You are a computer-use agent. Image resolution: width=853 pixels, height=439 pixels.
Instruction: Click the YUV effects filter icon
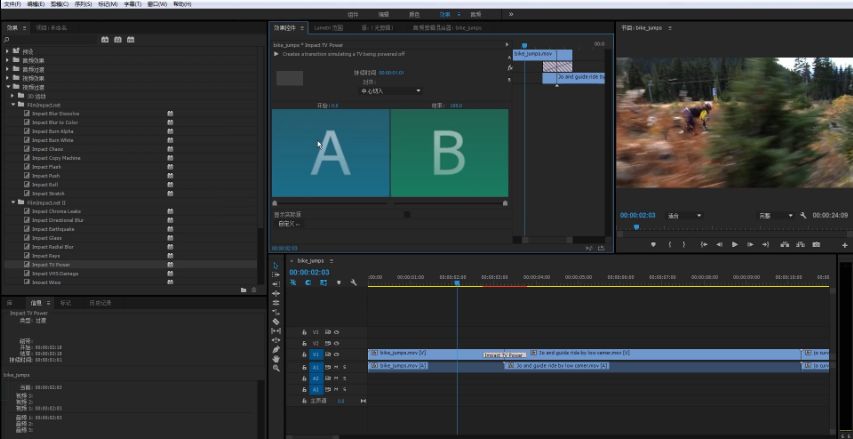coord(131,40)
